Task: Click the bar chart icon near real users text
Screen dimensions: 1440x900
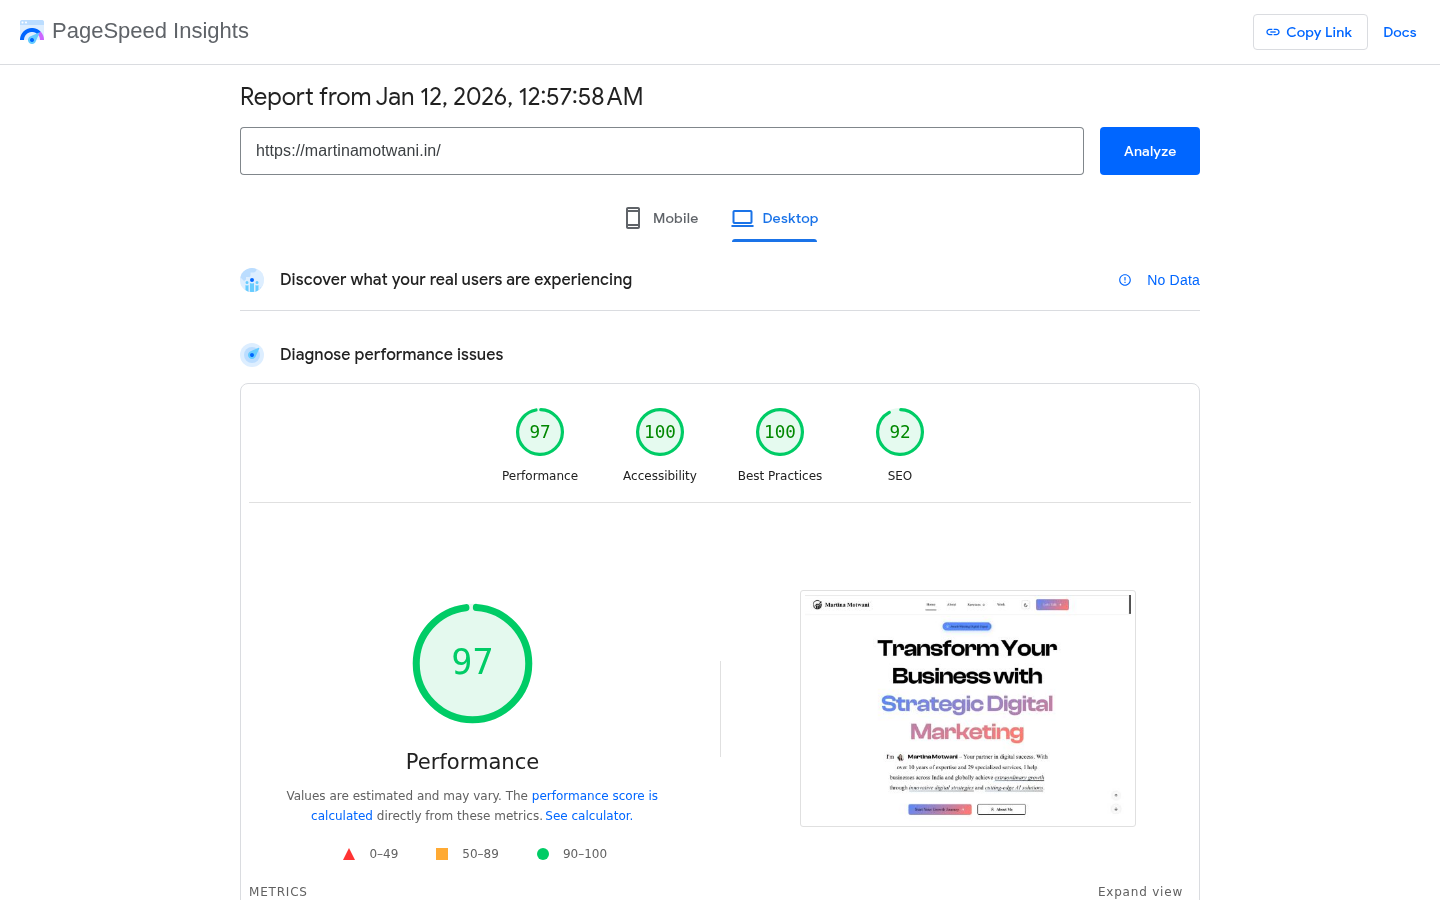Action: [x=252, y=280]
